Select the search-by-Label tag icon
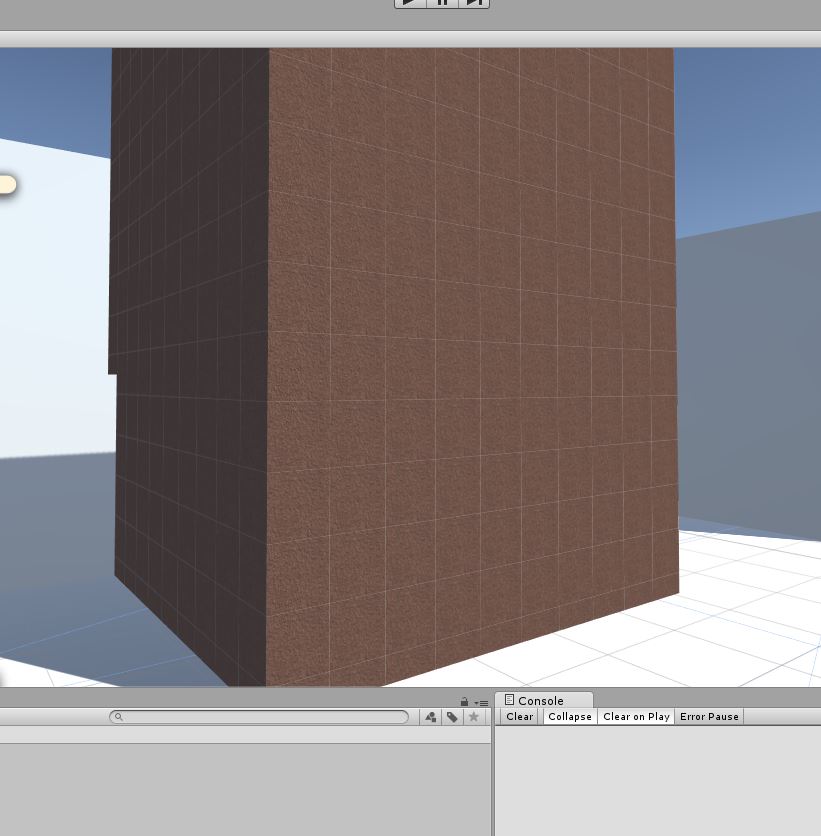 452,717
